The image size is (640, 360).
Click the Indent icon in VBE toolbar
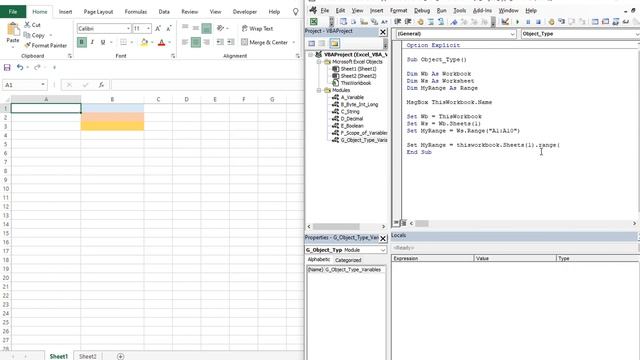(398, 22)
